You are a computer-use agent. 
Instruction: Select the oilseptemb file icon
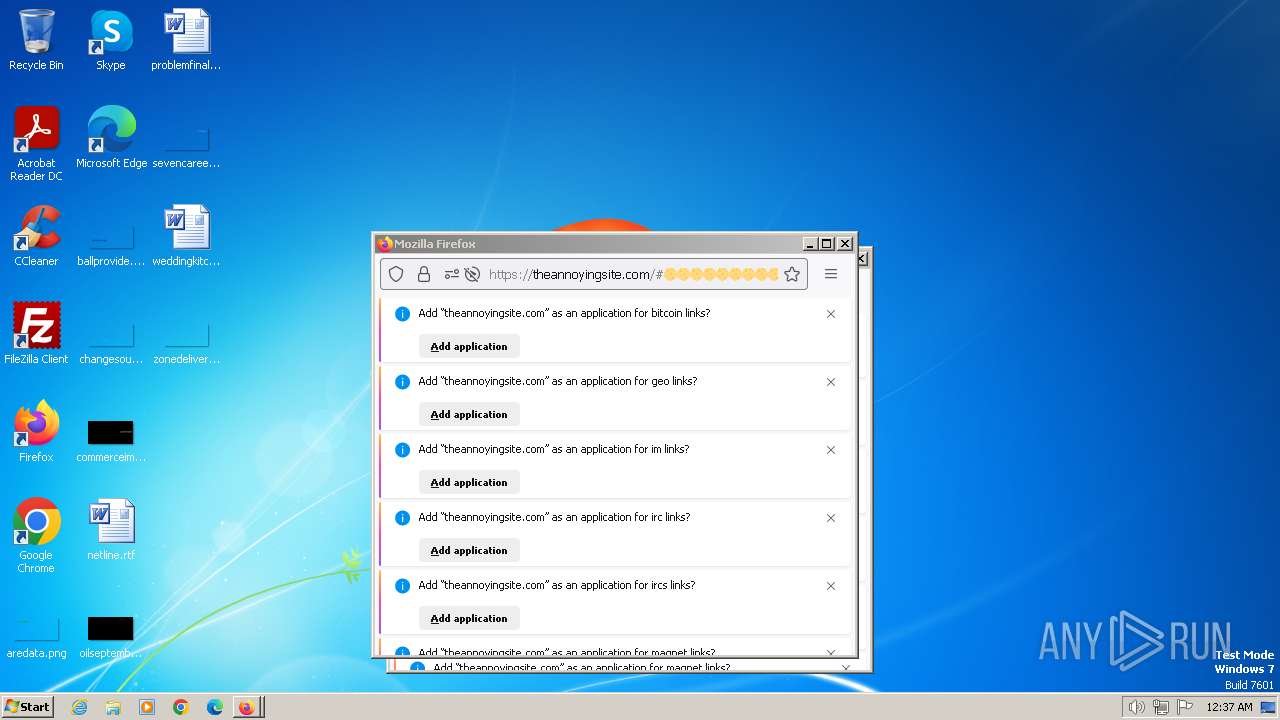click(x=111, y=636)
